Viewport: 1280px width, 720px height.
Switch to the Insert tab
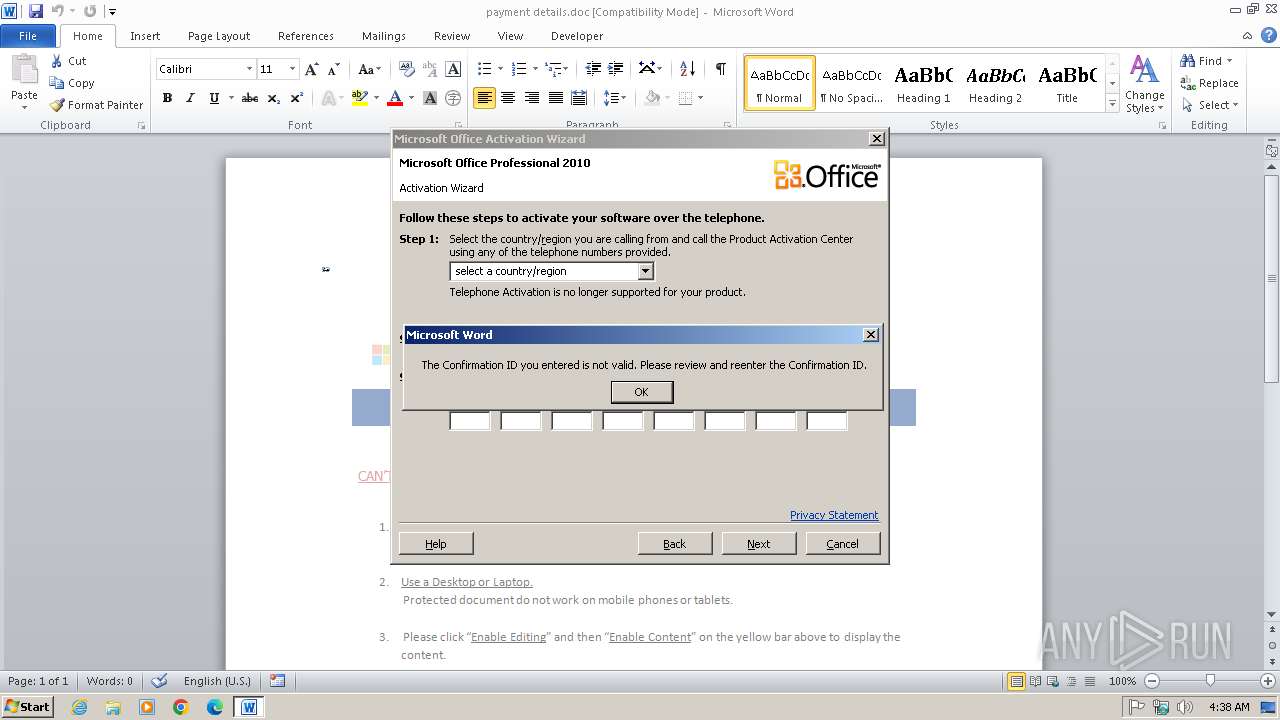pos(145,36)
